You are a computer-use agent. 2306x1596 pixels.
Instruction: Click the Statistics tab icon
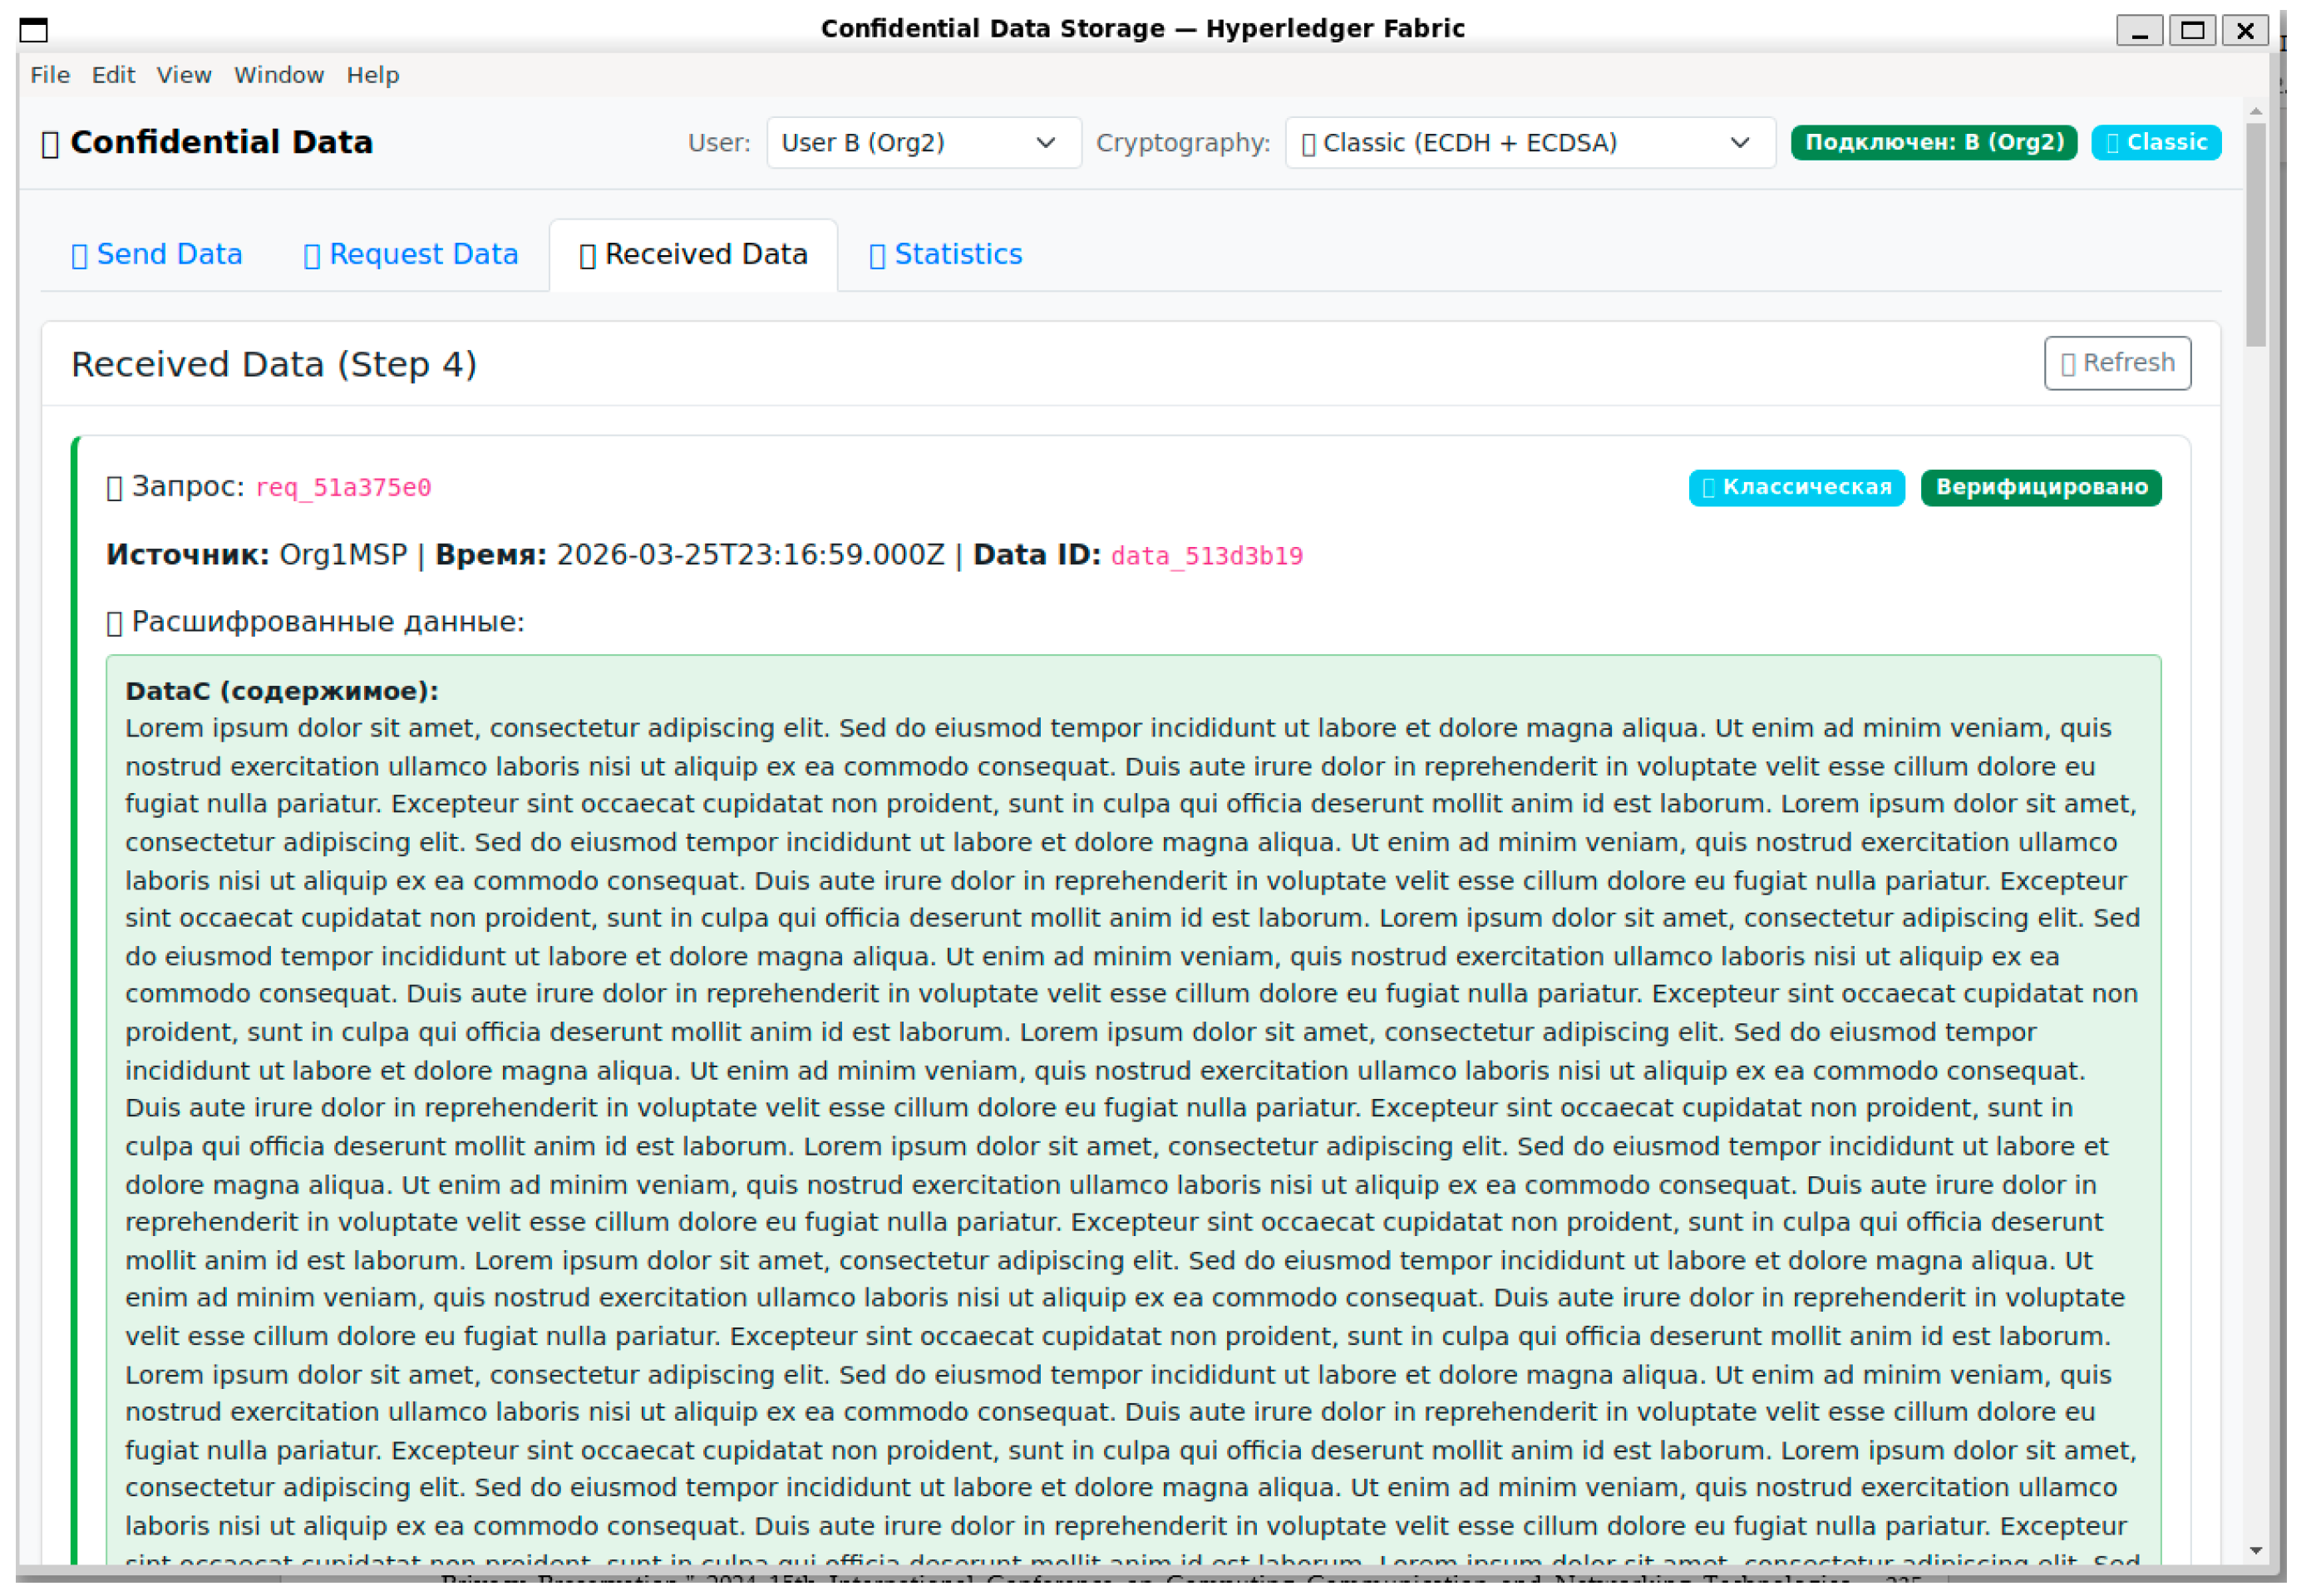coord(877,257)
